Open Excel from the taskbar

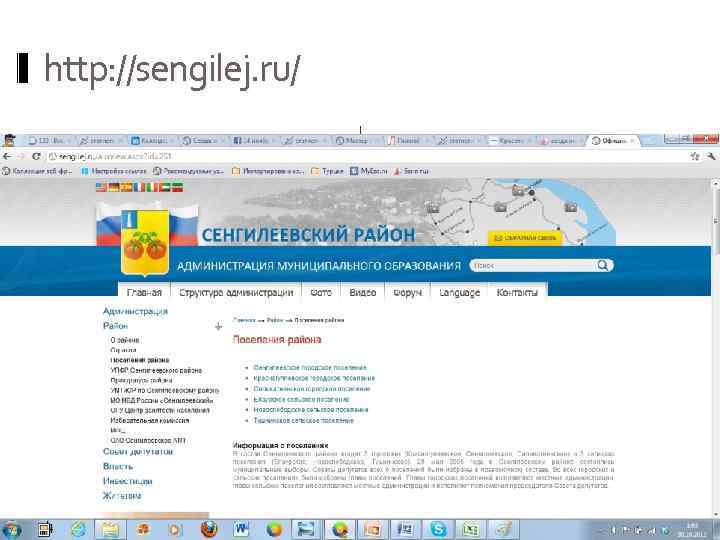[471, 530]
